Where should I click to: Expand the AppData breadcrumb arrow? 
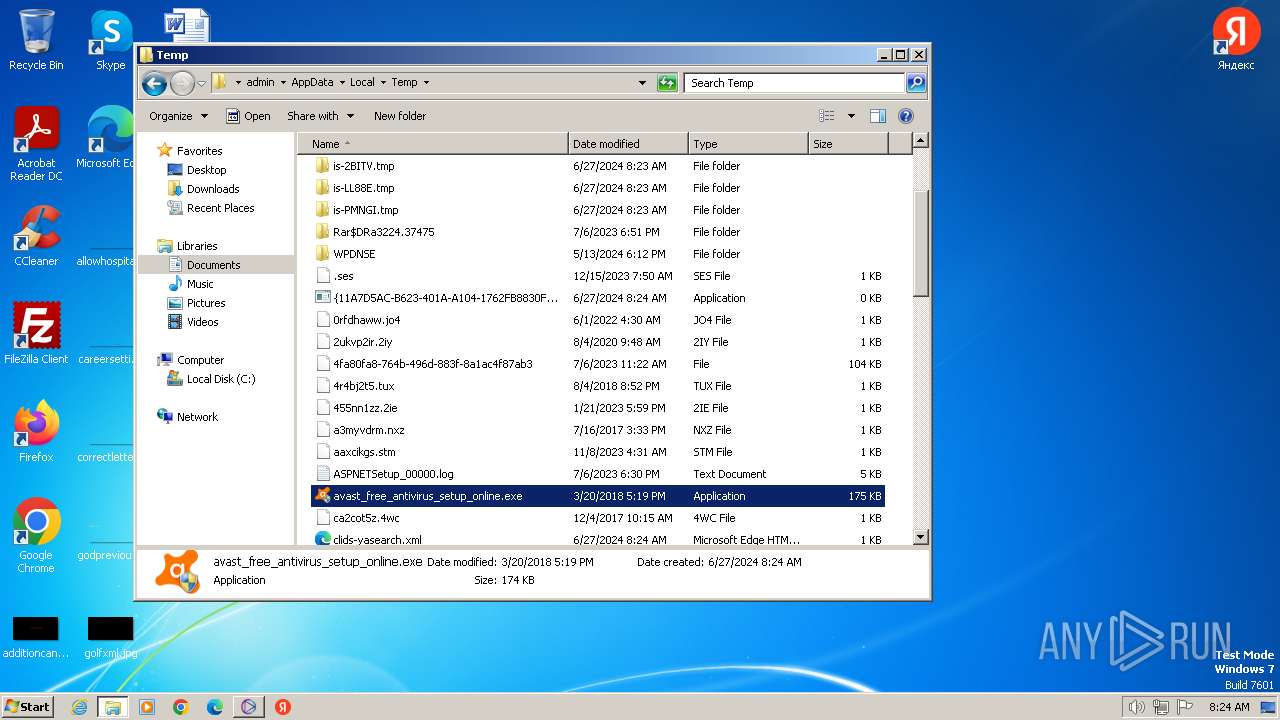click(341, 83)
